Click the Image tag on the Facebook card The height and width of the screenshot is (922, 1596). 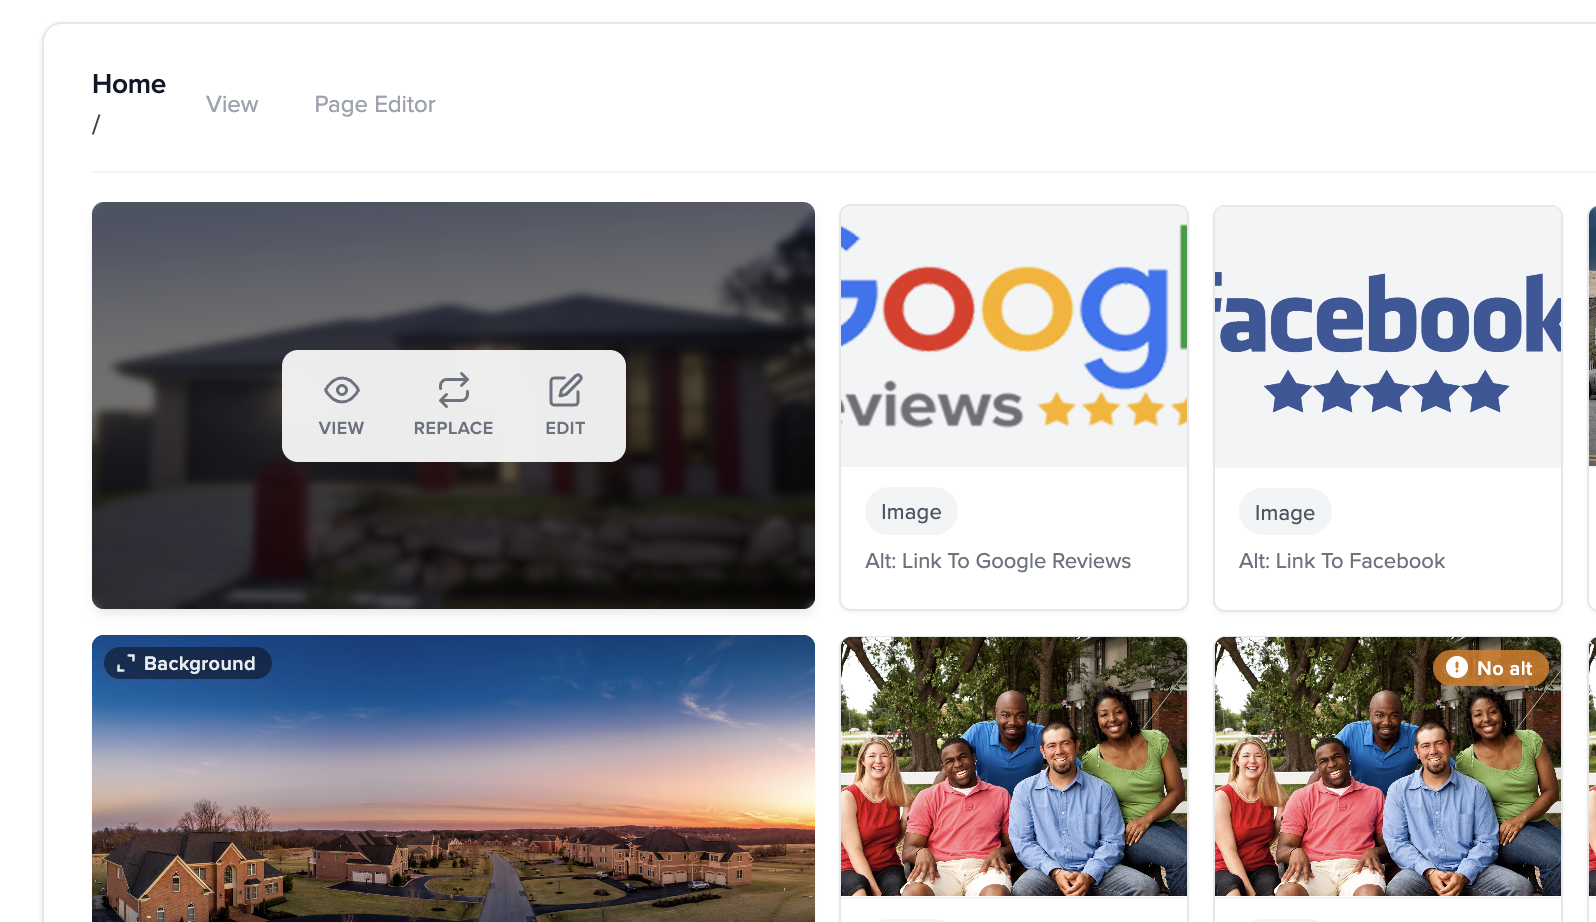pos(1285,512)
